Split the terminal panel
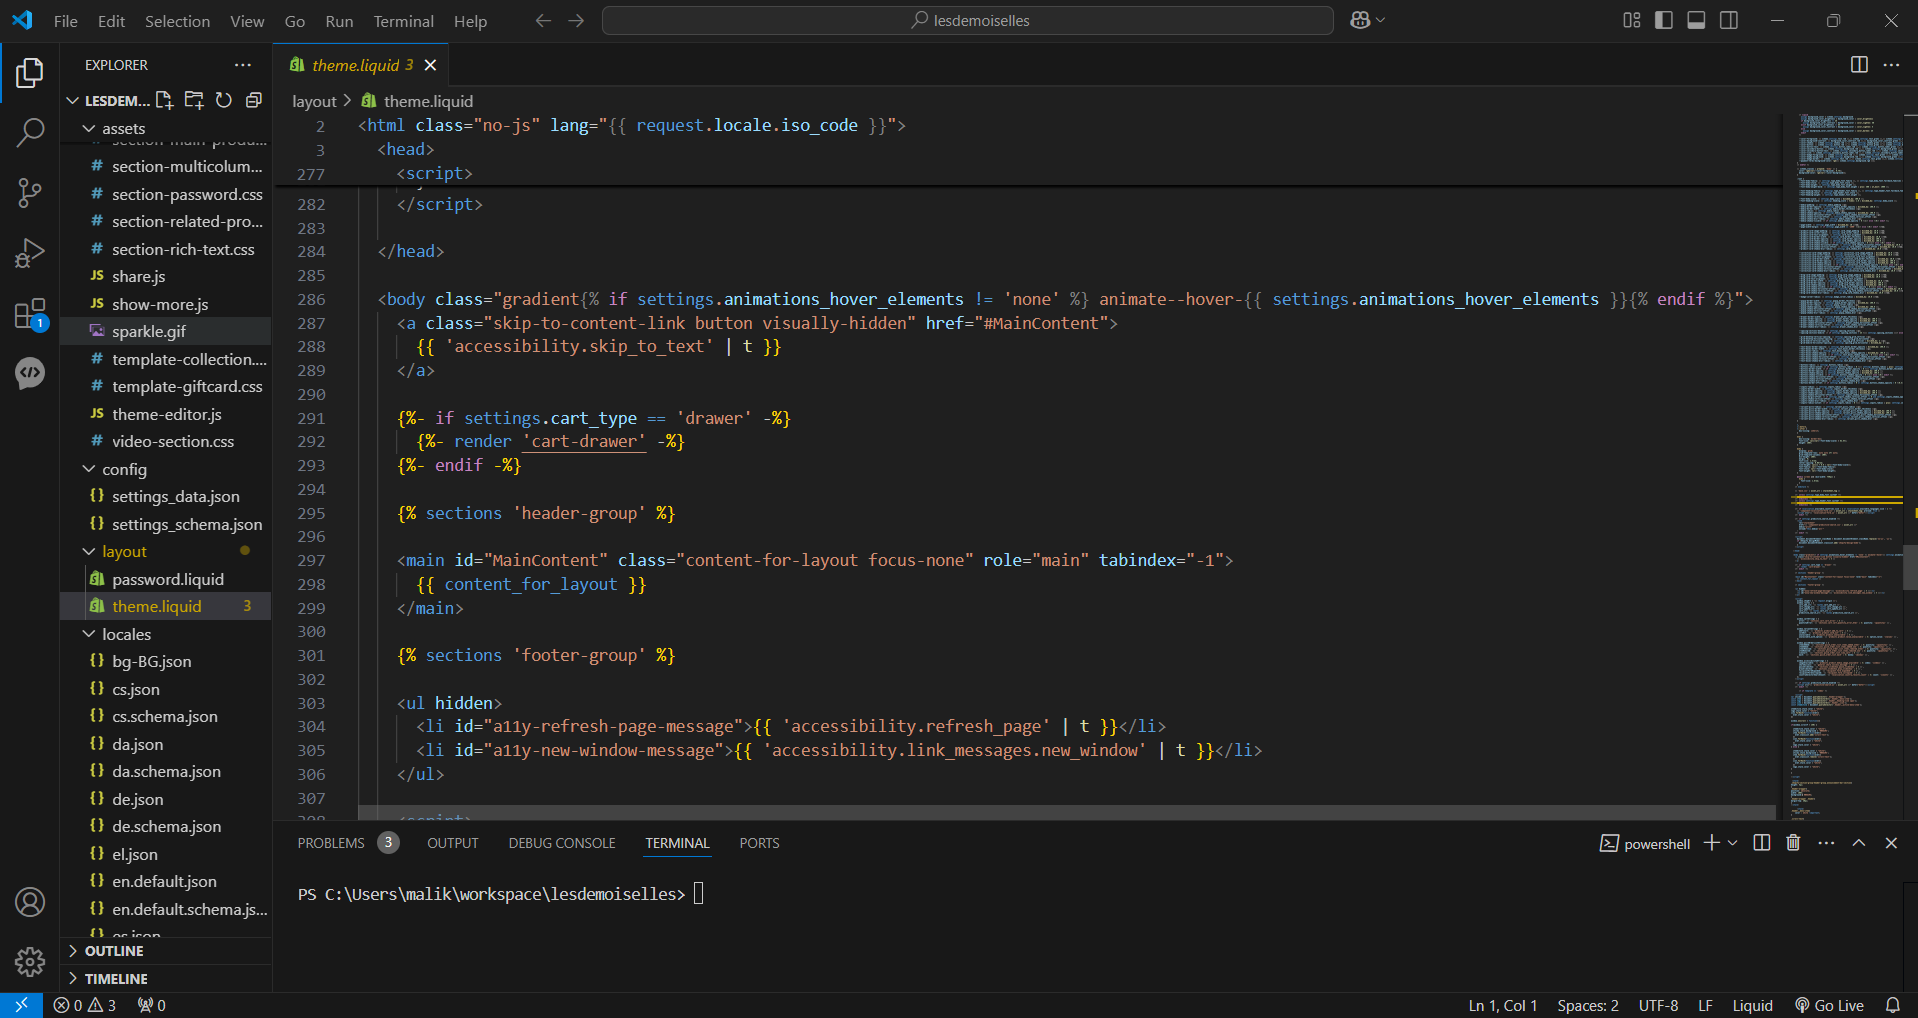1918x1018 pixels. [x=1762, y=843]
